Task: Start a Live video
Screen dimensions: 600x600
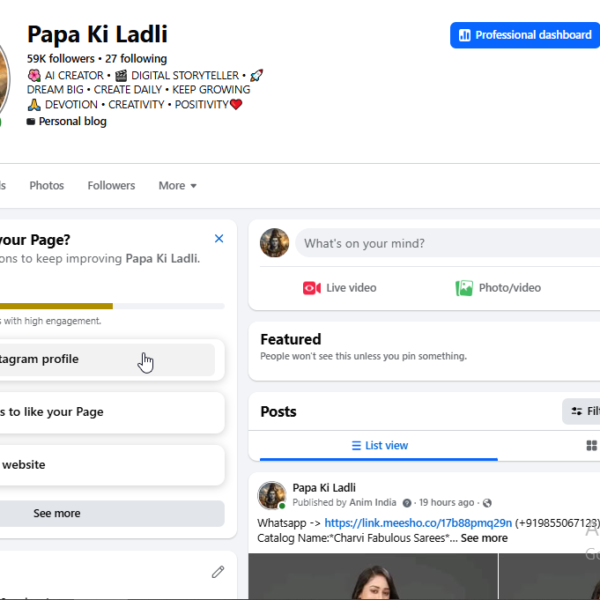Action: pyautogui.click(x=340, y=288)
